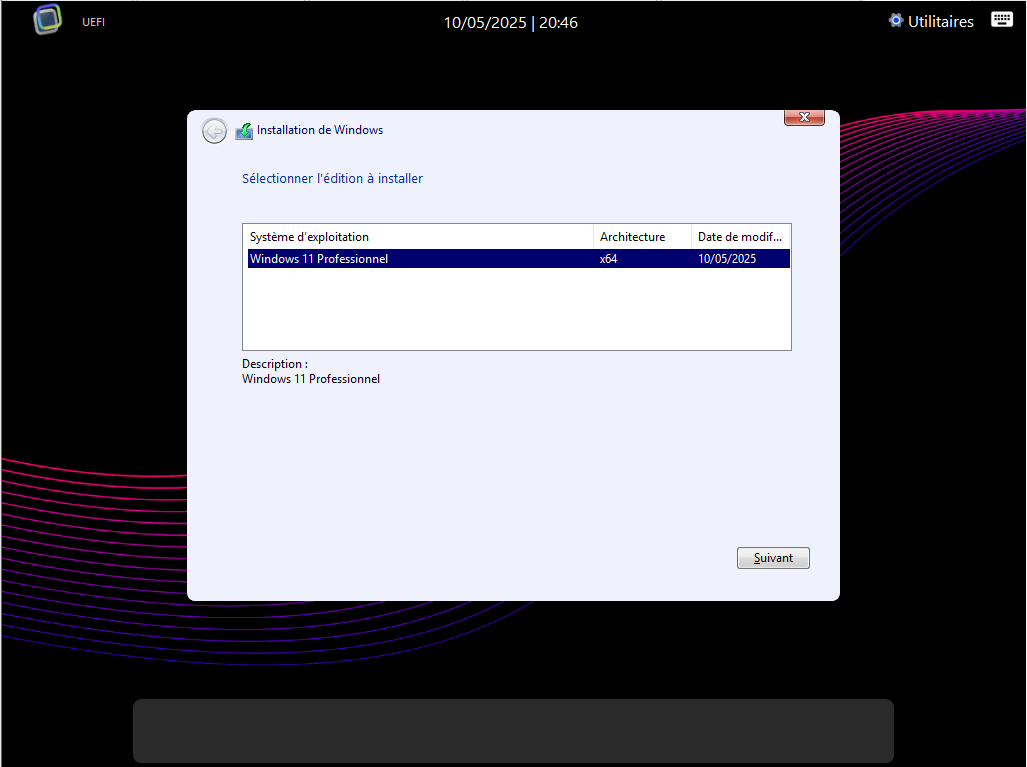Viewport: 1027px width, 767px height.
Task: Click the date and time 10/05/2025 | 20:46
Action: [x=511, y=23]
